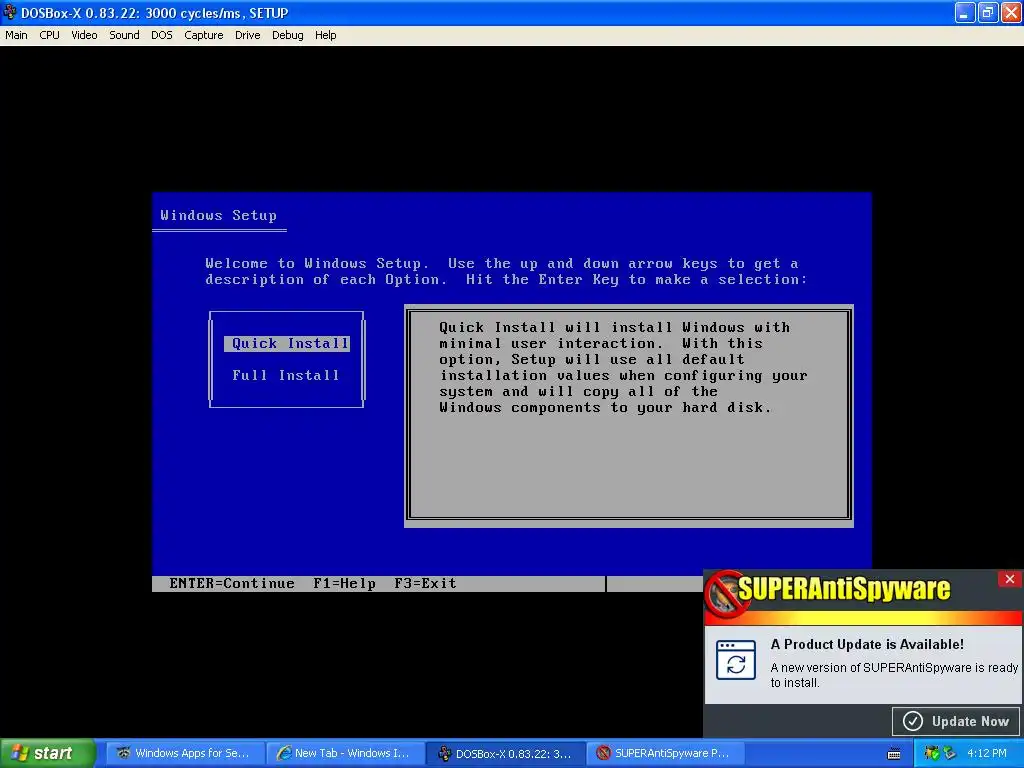Click the keyboard icon in the taskbar

click(x=894, y=754)
